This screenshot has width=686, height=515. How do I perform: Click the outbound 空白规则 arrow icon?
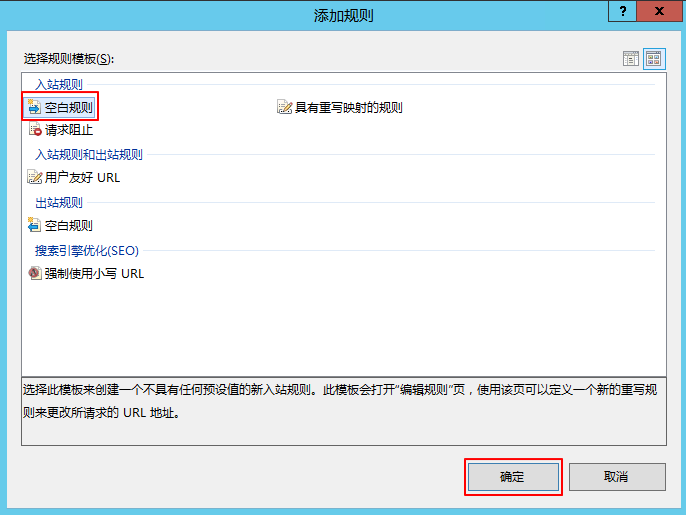pos(35,226)
